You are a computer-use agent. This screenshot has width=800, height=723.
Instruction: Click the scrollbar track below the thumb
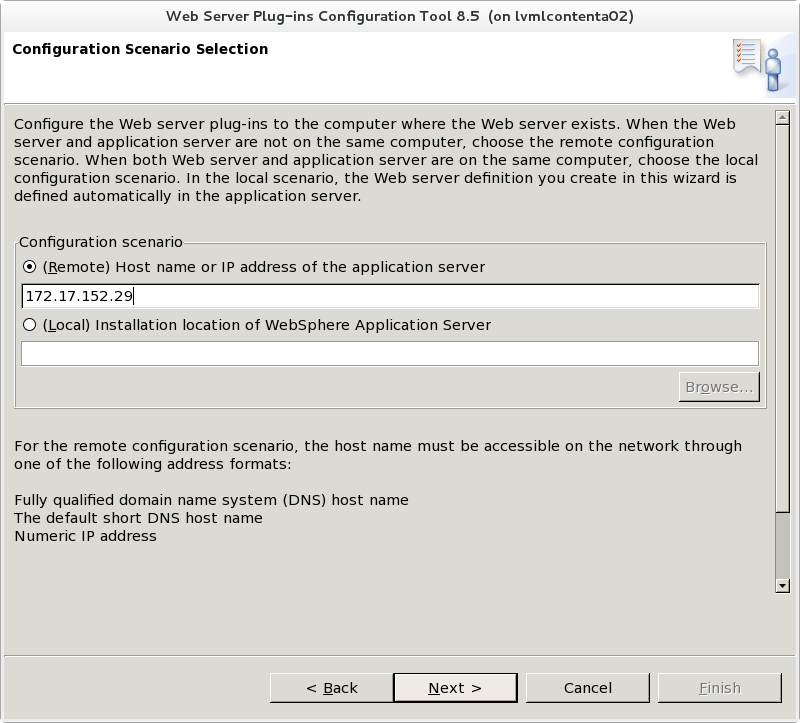(x=782, y=545)
